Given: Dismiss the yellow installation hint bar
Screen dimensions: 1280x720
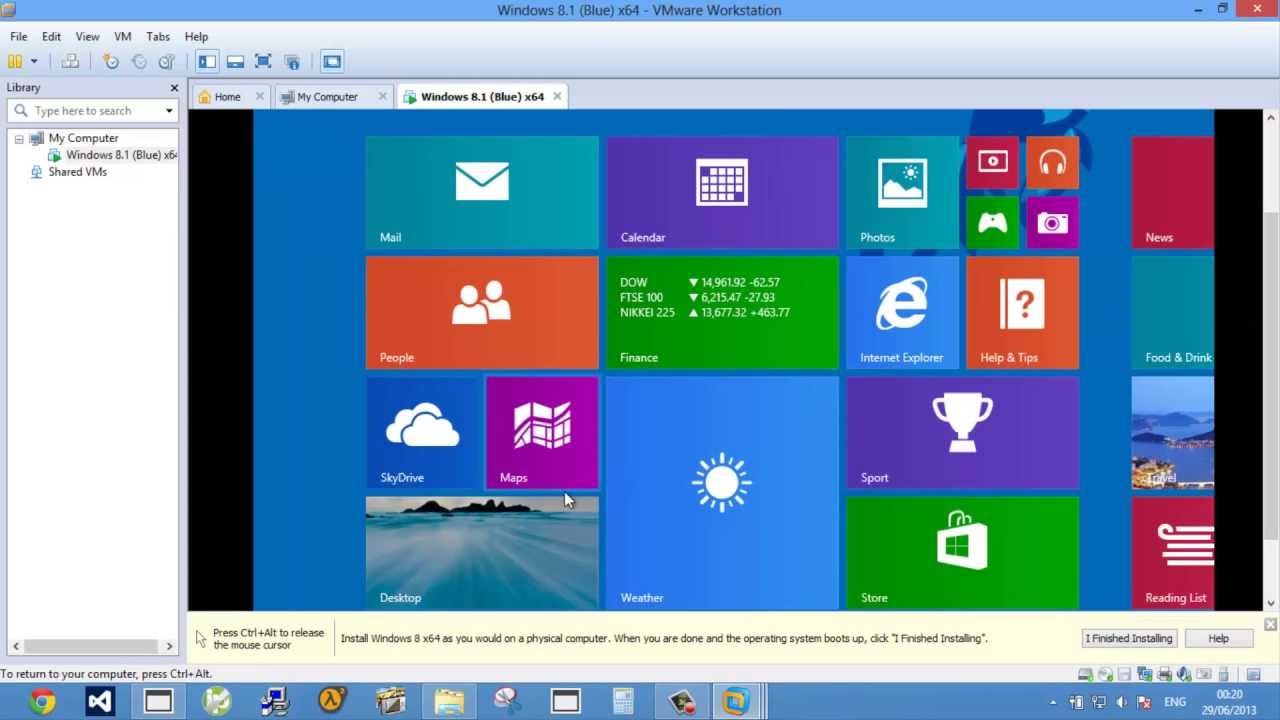Looking at the screenshot, I should [x=1270, y=624].
